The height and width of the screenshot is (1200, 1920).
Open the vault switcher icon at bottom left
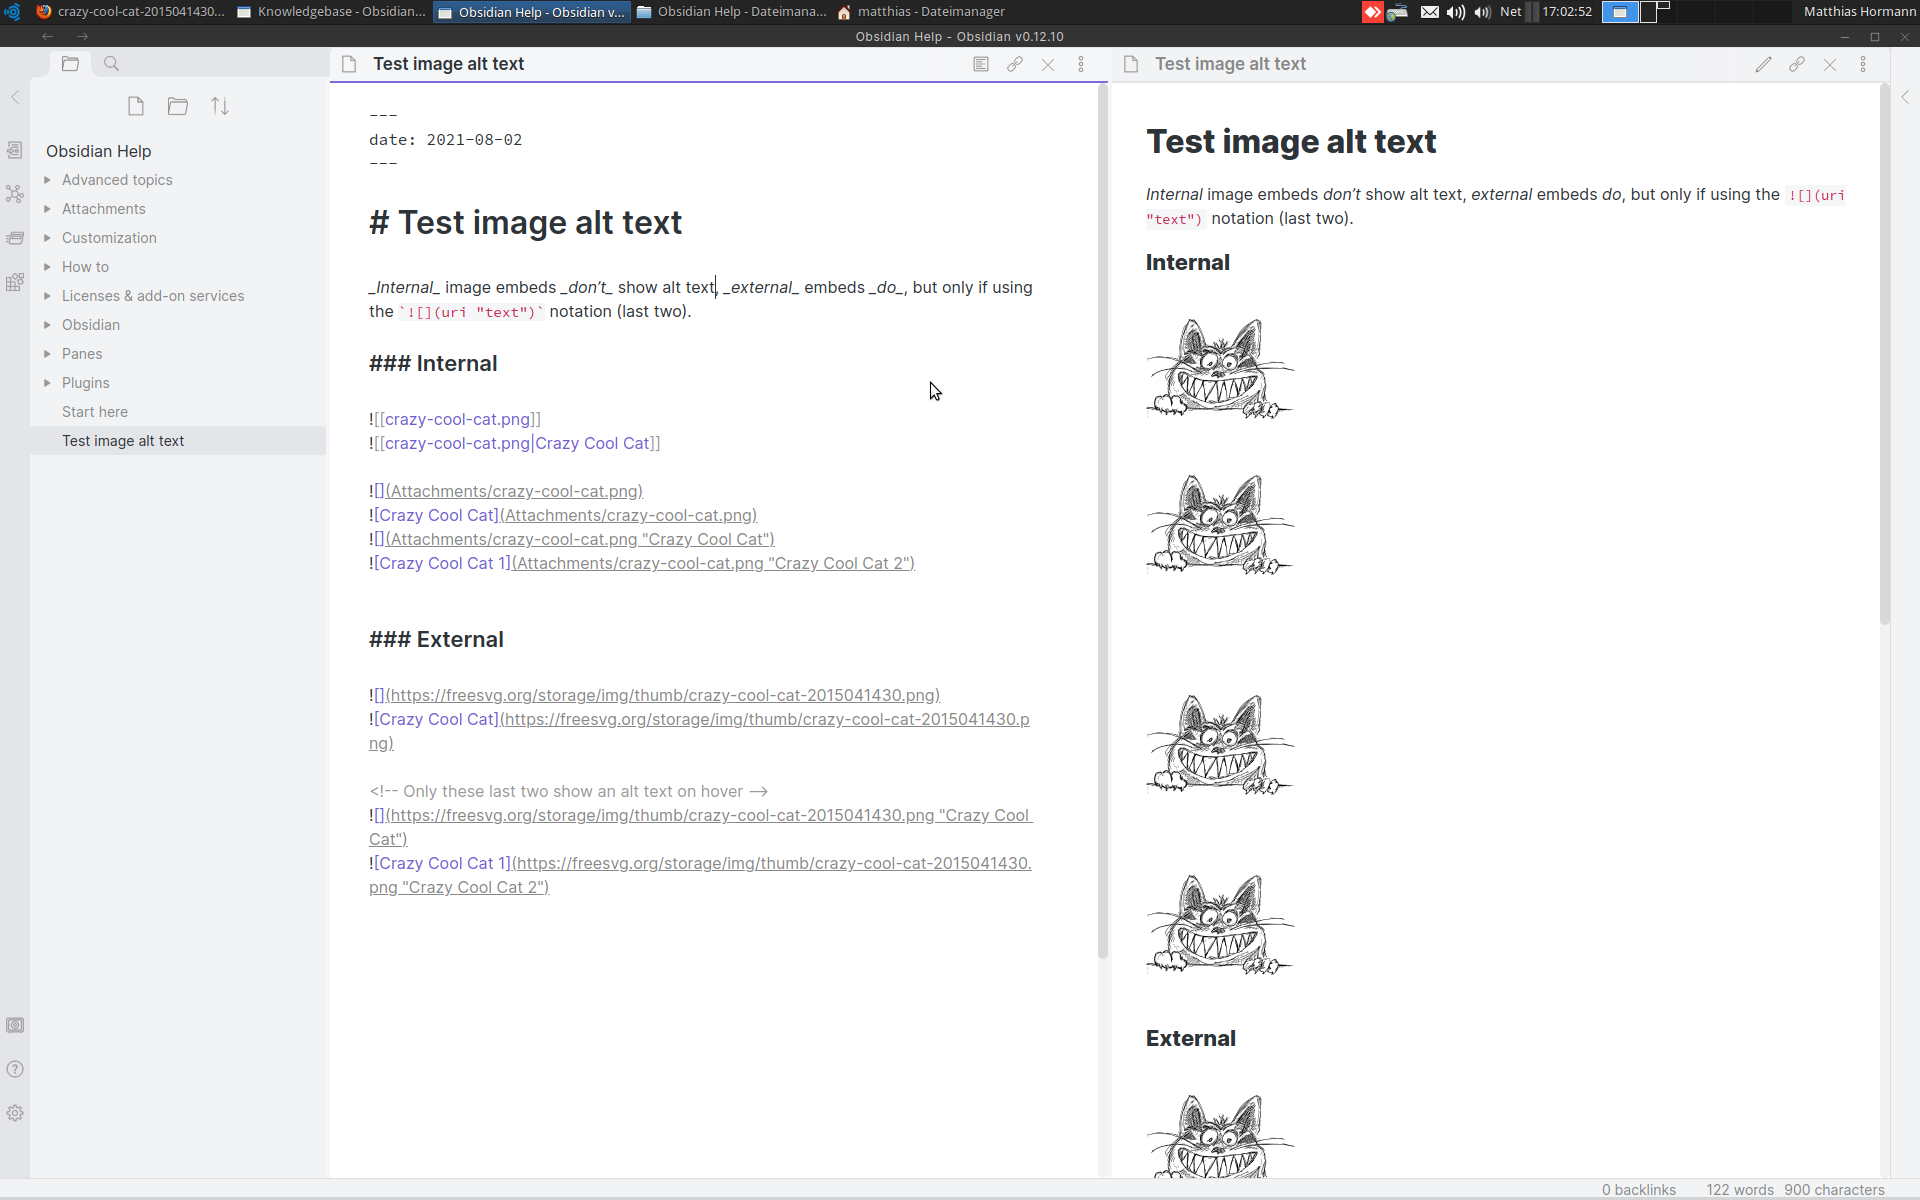[15, 1025]
